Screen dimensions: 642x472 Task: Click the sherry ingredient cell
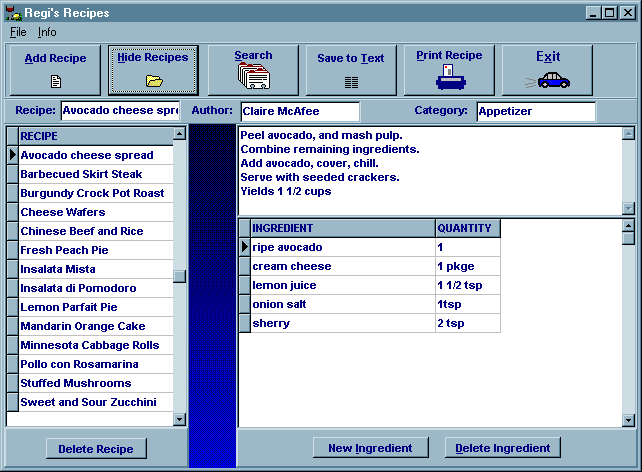pos(343,323)
